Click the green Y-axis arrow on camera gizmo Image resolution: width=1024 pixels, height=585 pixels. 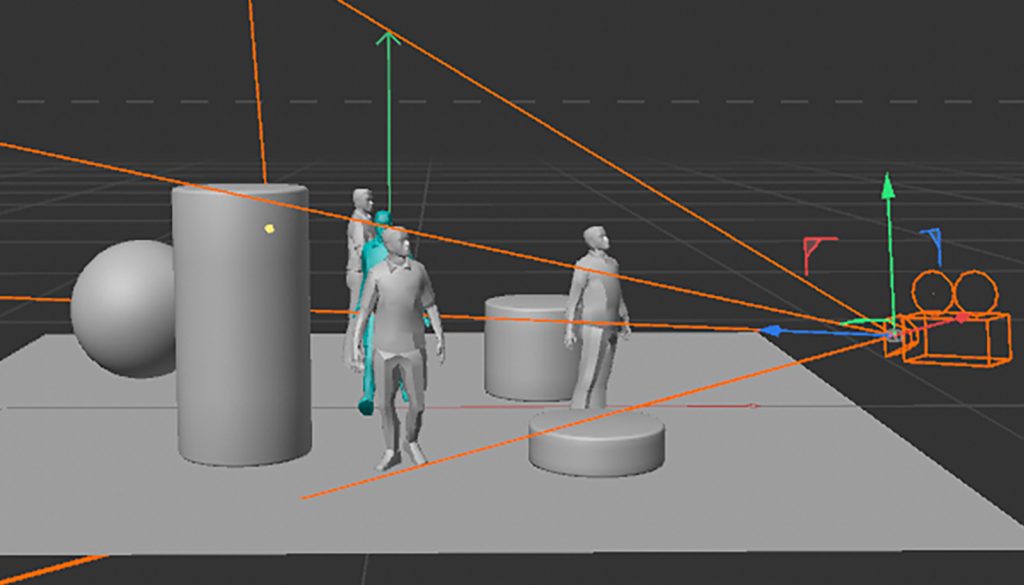pyautogui.click(x=887, y=186)
